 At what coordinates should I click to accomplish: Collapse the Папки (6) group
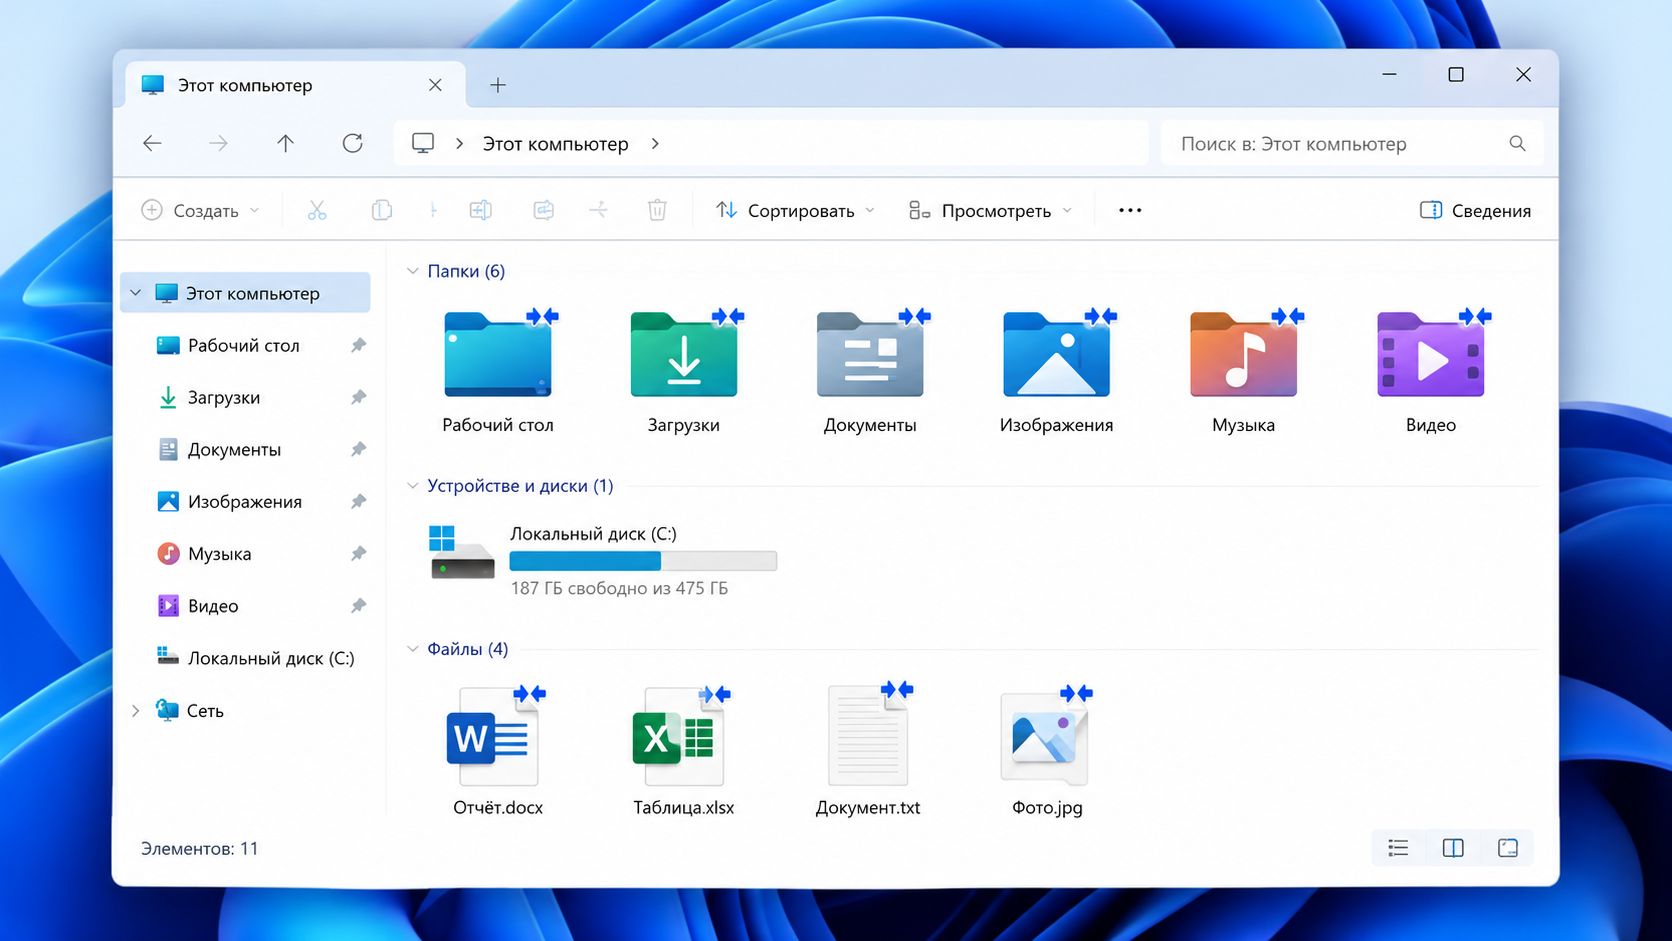pos(412,271)
